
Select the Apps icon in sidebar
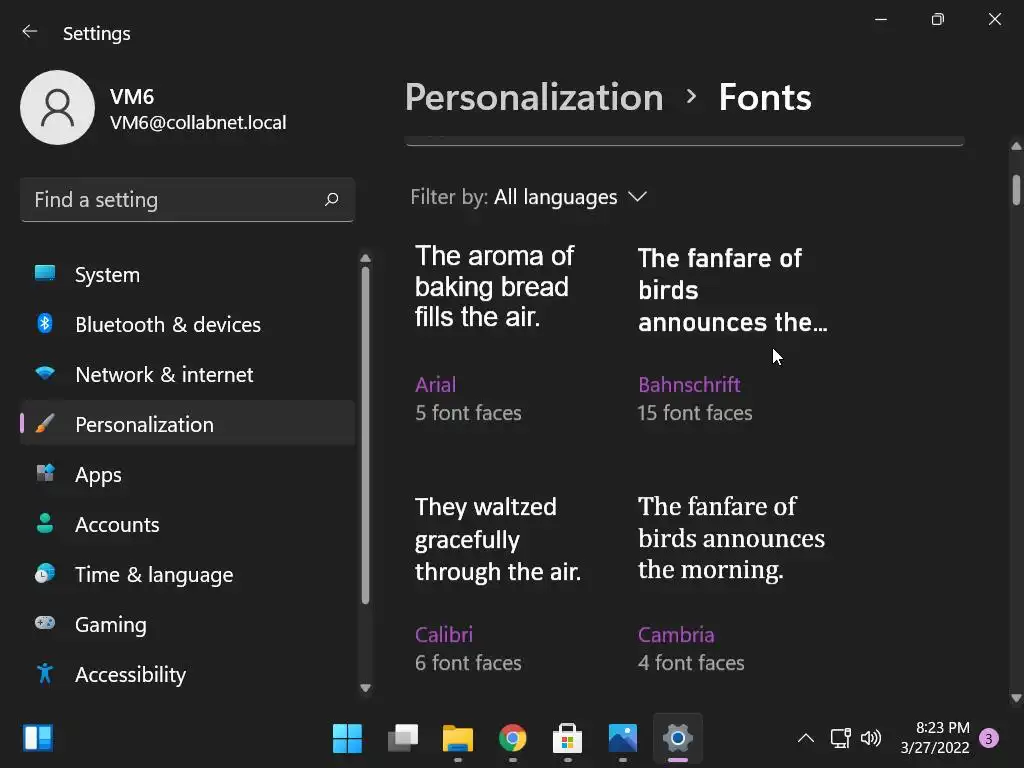click(45, 473)
